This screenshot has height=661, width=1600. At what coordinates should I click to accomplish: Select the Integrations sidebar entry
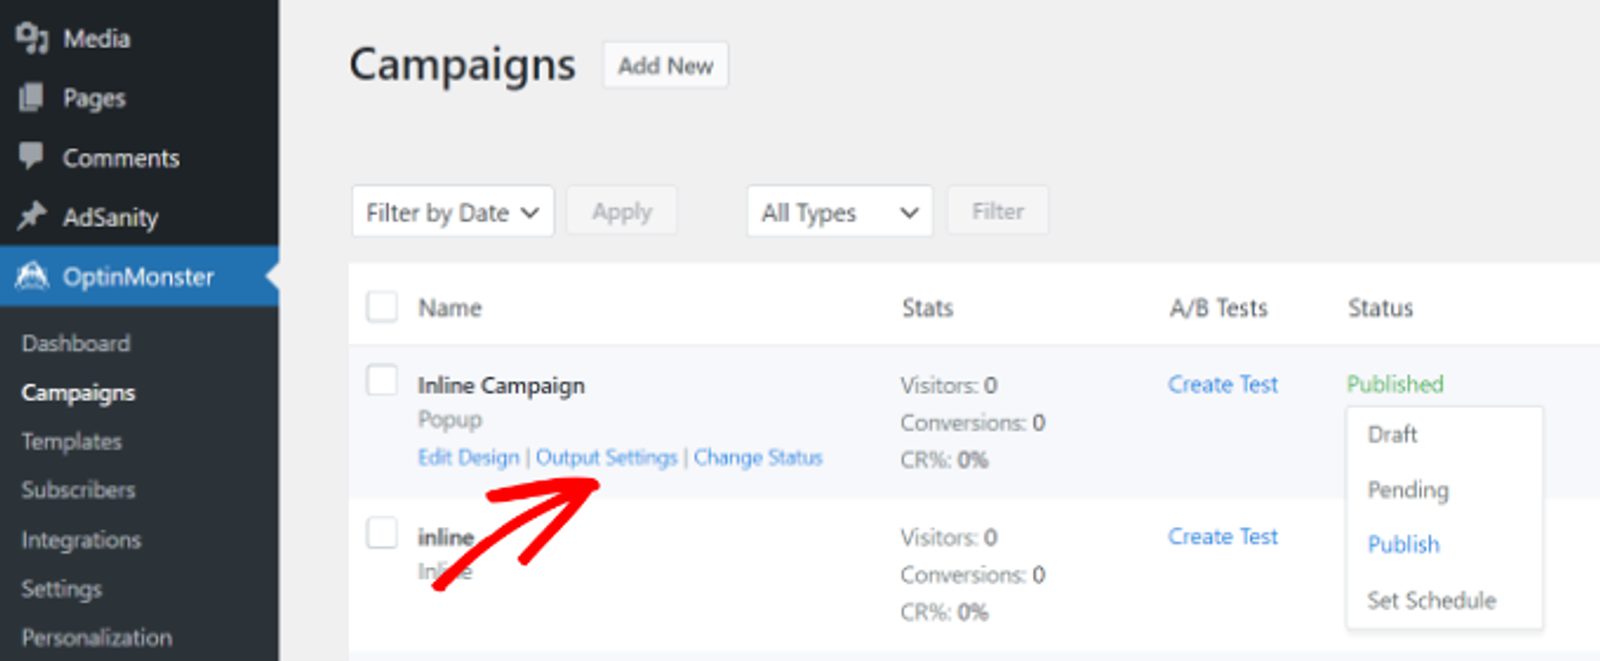(x=81, y=540)
